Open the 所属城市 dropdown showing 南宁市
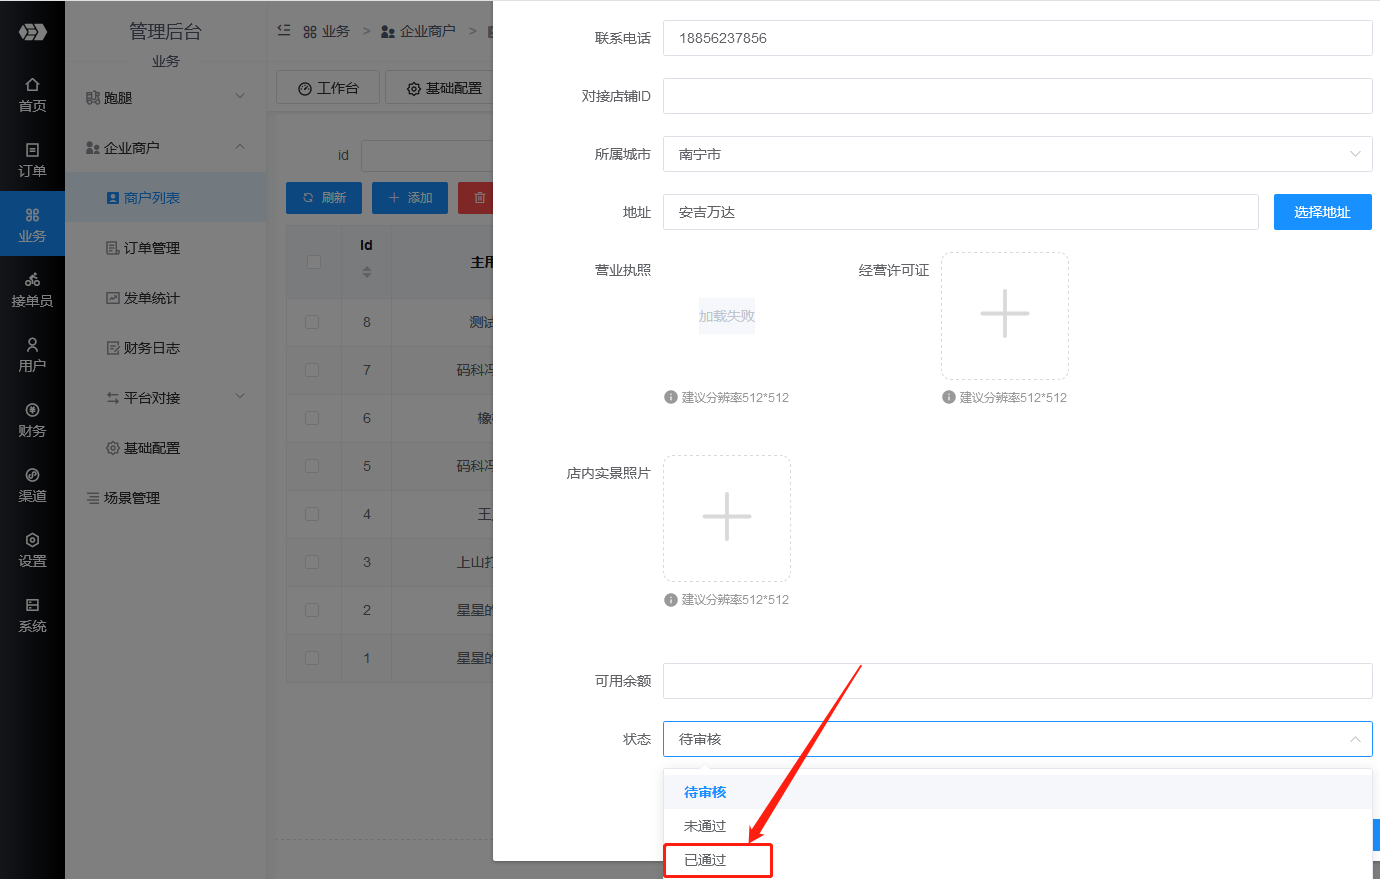 point(1017,154)
